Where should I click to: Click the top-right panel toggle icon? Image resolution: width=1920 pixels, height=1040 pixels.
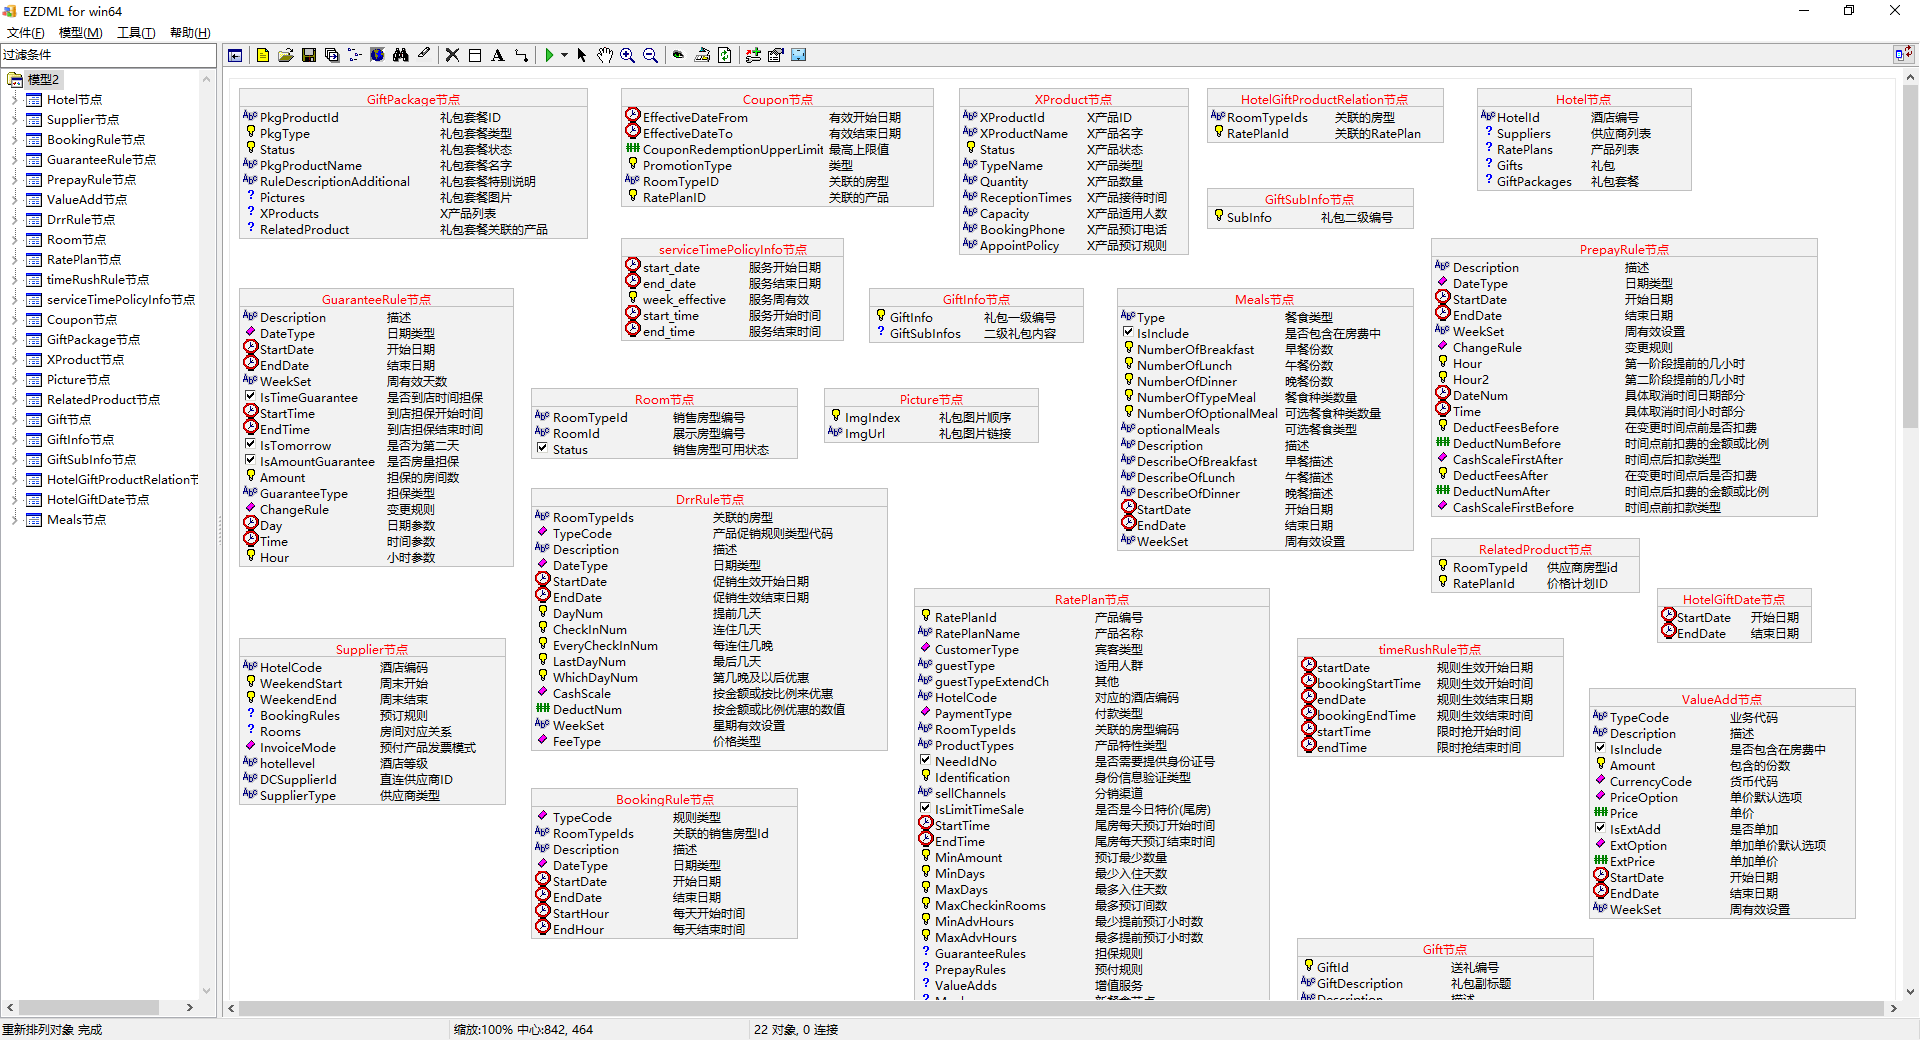(1903, 54)
